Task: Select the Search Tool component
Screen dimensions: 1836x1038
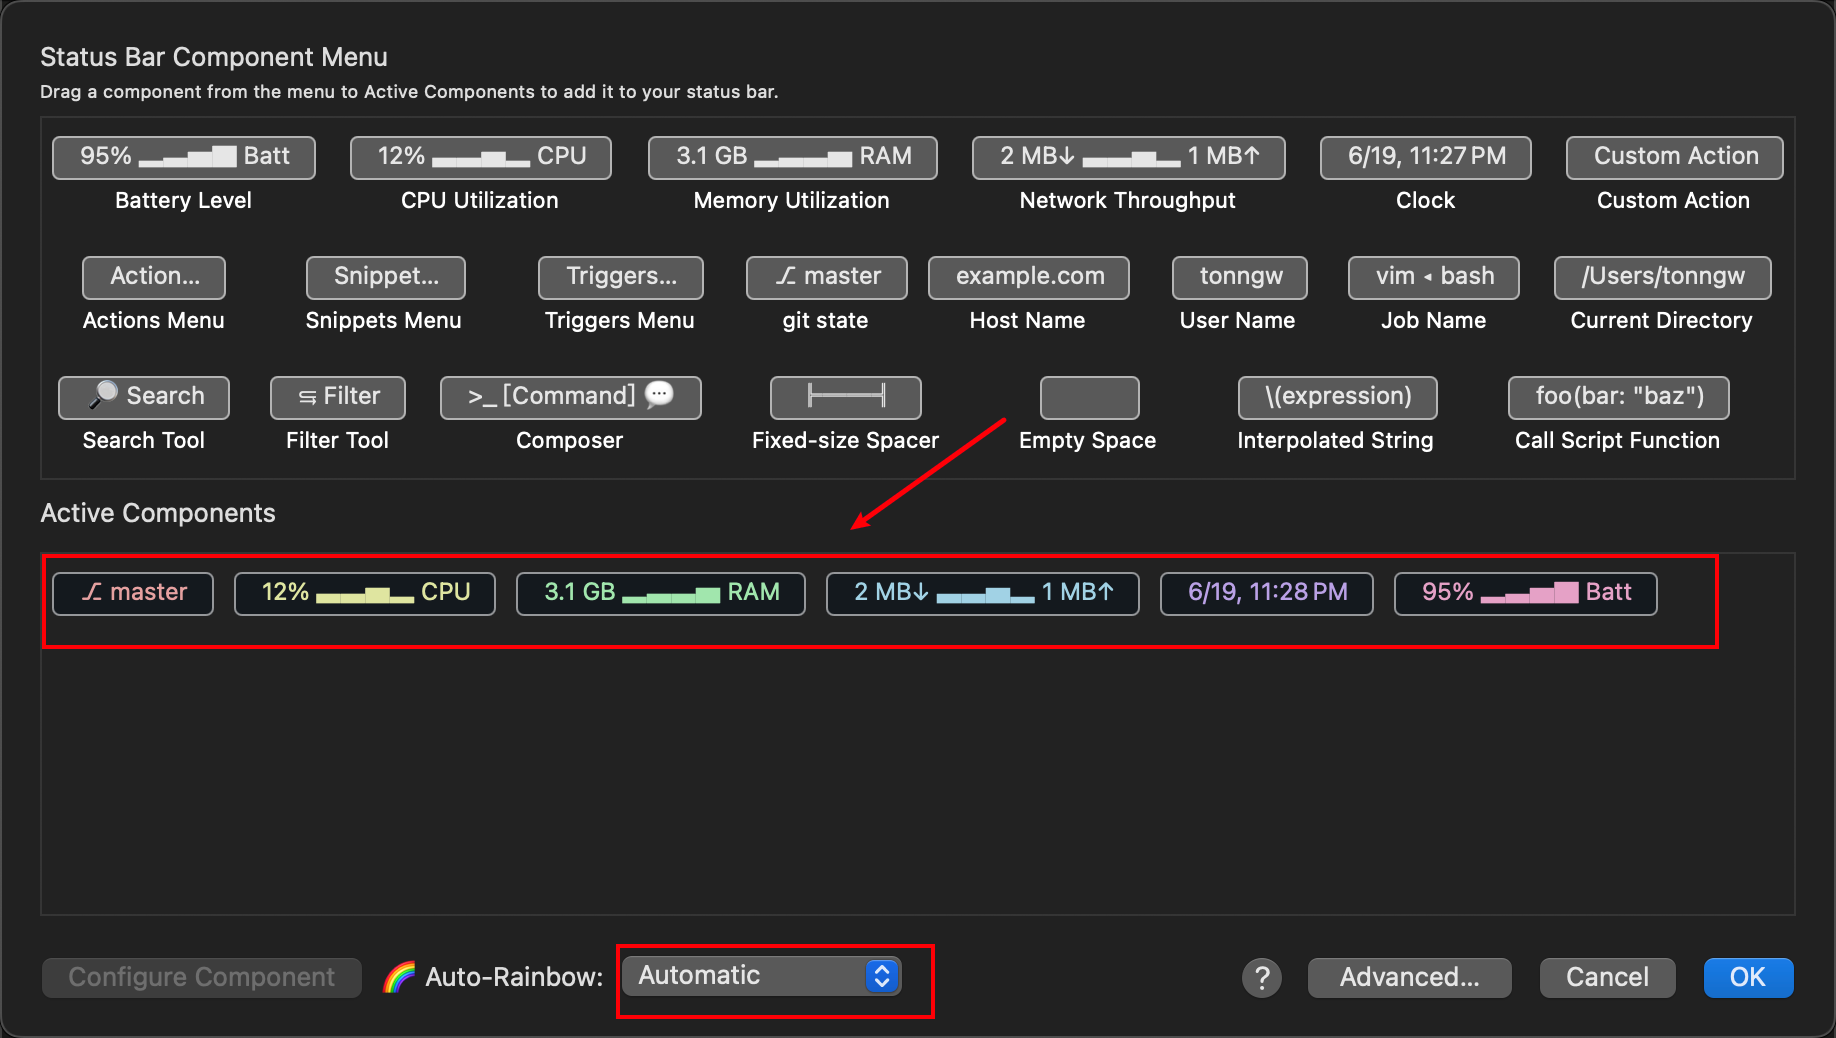Action: pos(144,397)
